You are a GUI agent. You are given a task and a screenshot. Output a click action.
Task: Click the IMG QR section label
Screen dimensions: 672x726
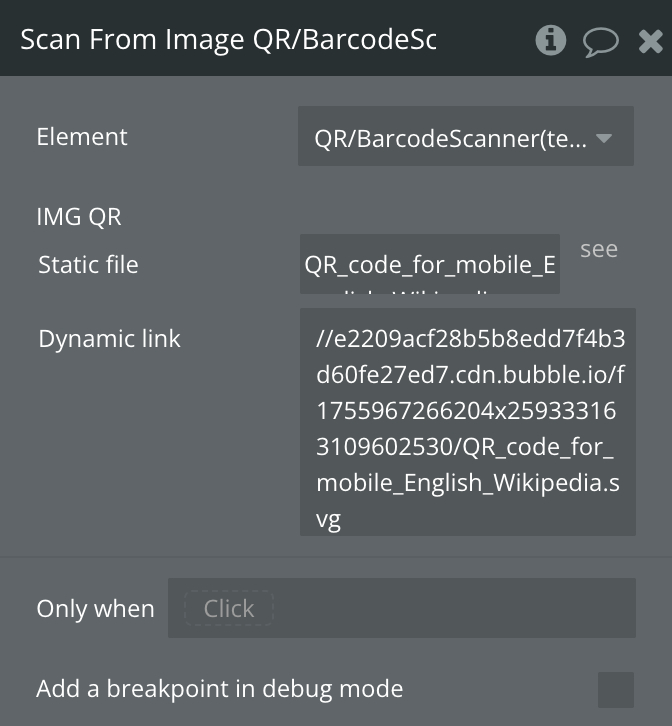[x=79, y=216]
